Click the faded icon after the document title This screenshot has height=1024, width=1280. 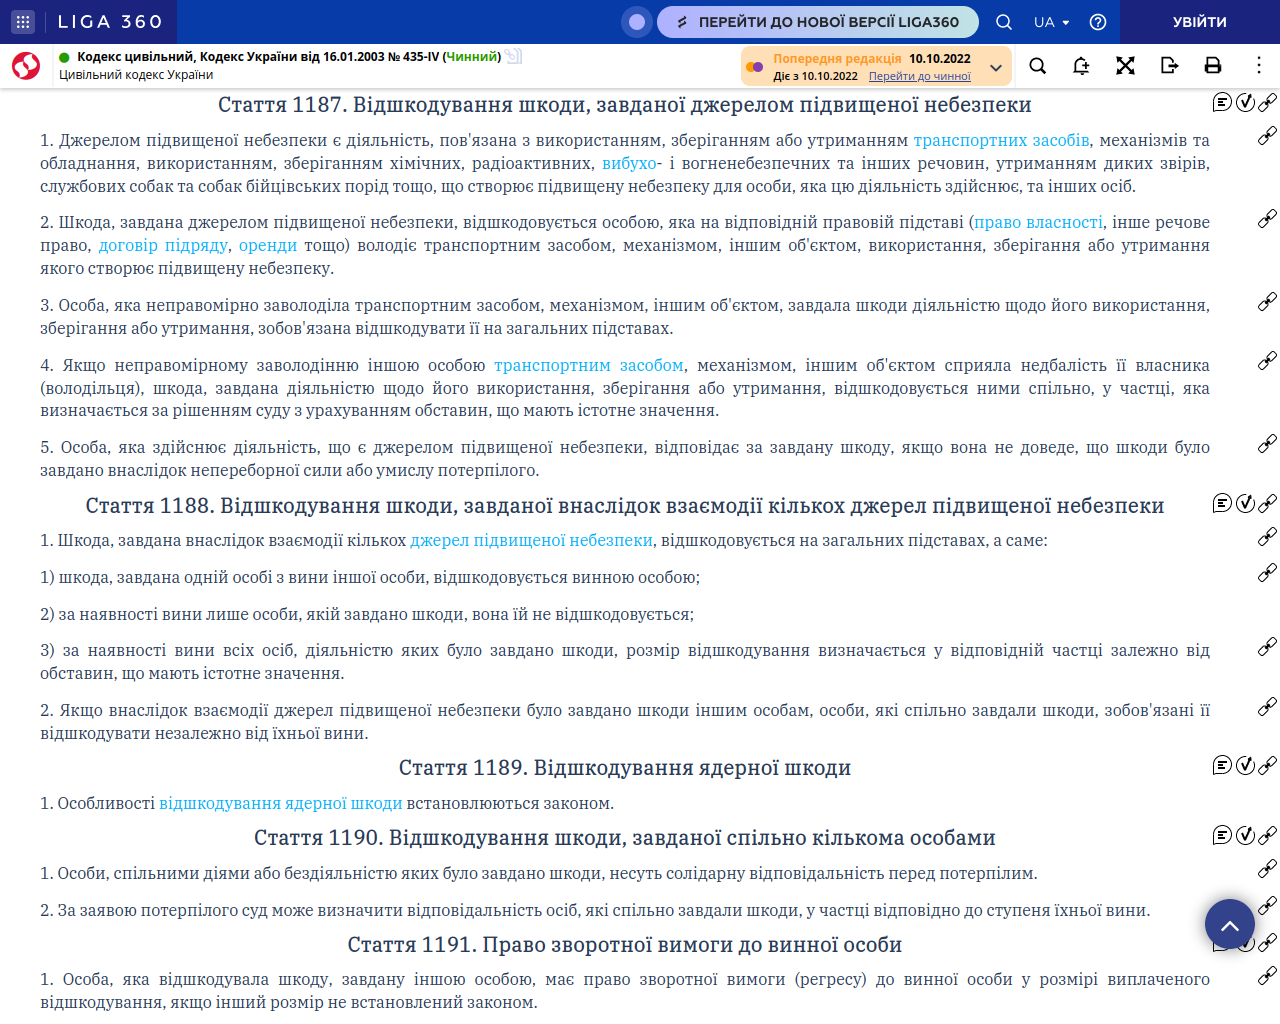tap(514, 57)
